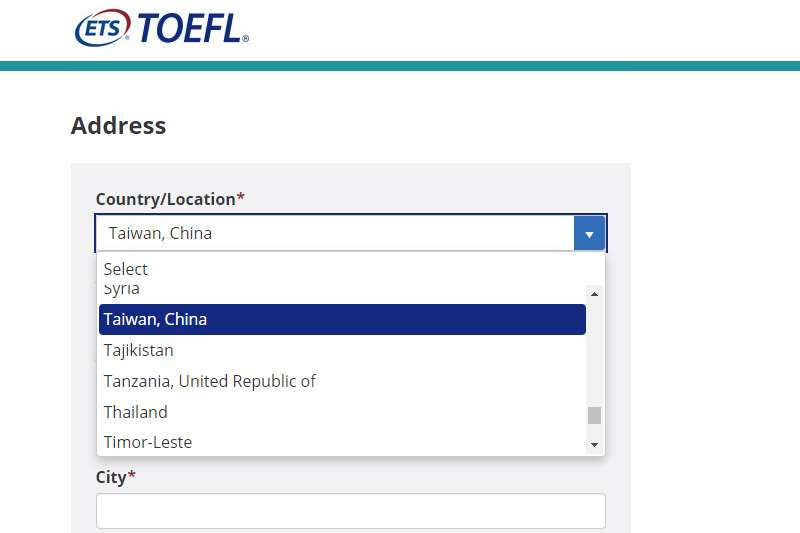Click the list scrollbar down arrow

coord(594,445)
